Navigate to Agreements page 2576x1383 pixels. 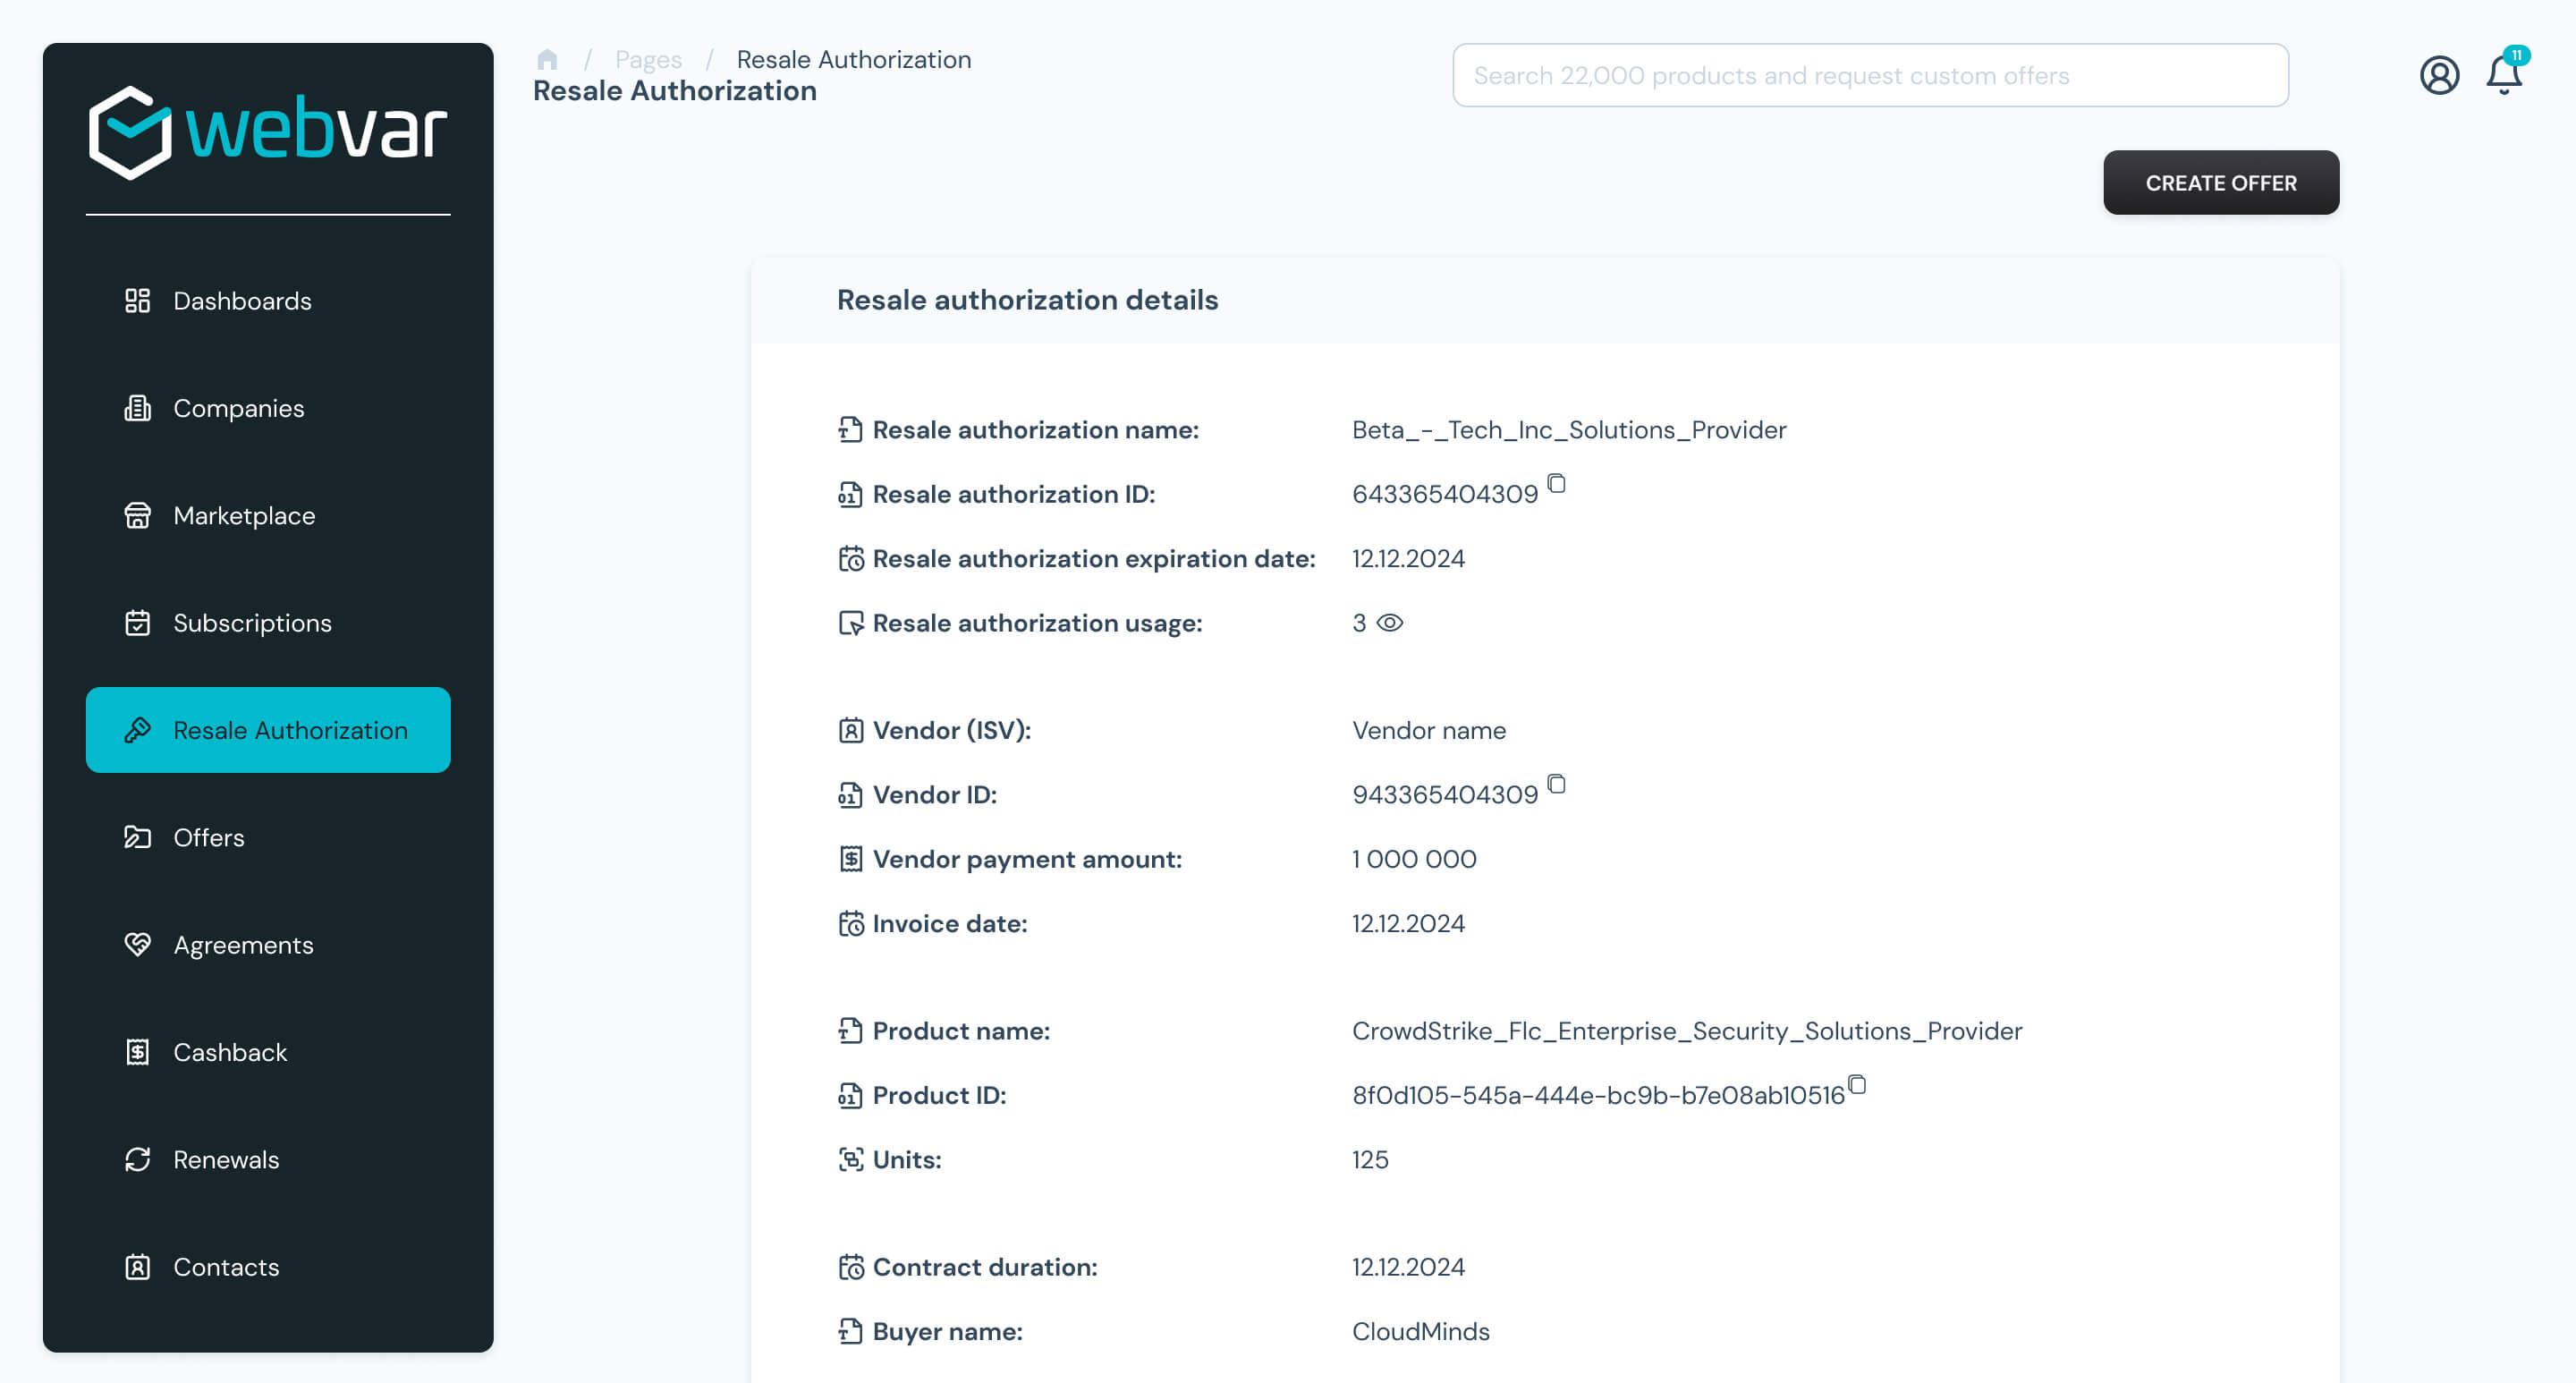pos(243,945)
